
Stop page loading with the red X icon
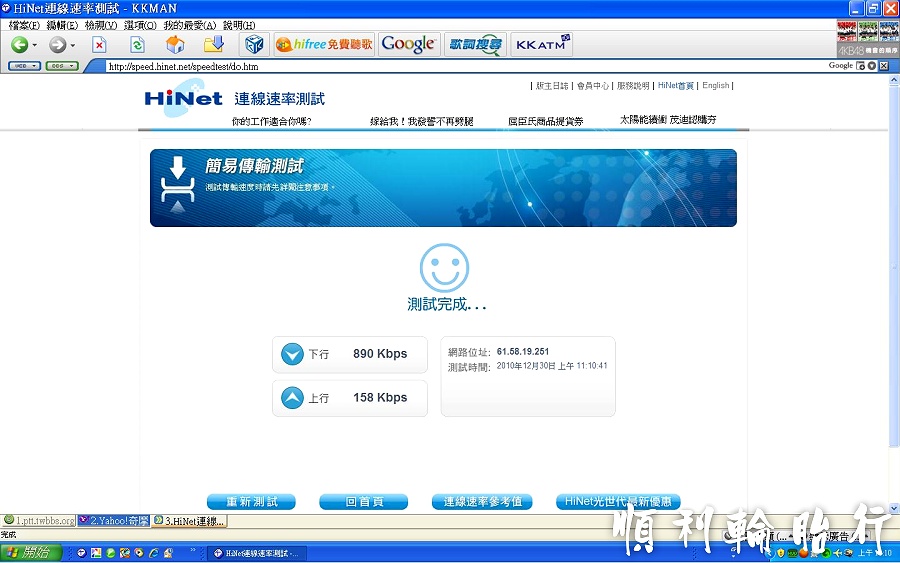[99, 44]
